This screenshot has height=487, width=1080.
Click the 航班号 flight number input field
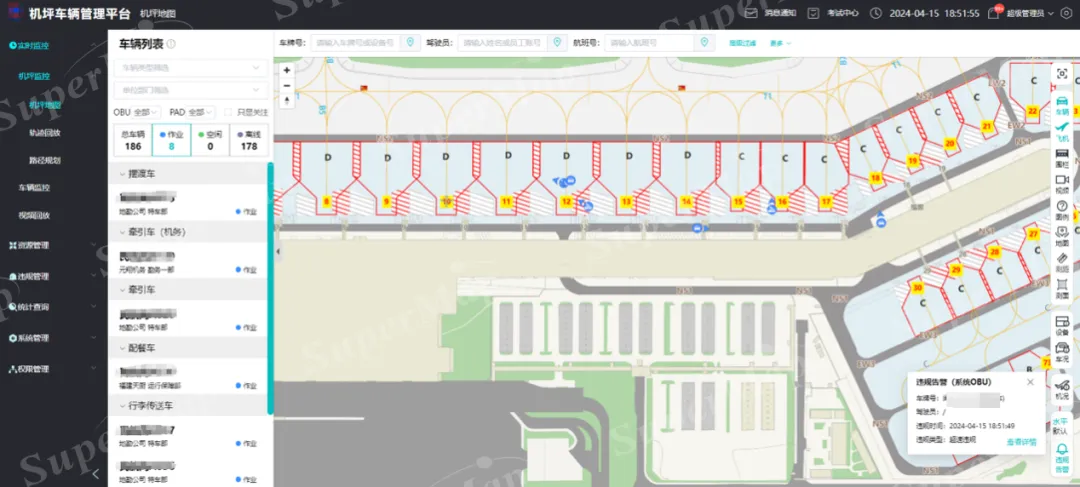coord(650,43)
